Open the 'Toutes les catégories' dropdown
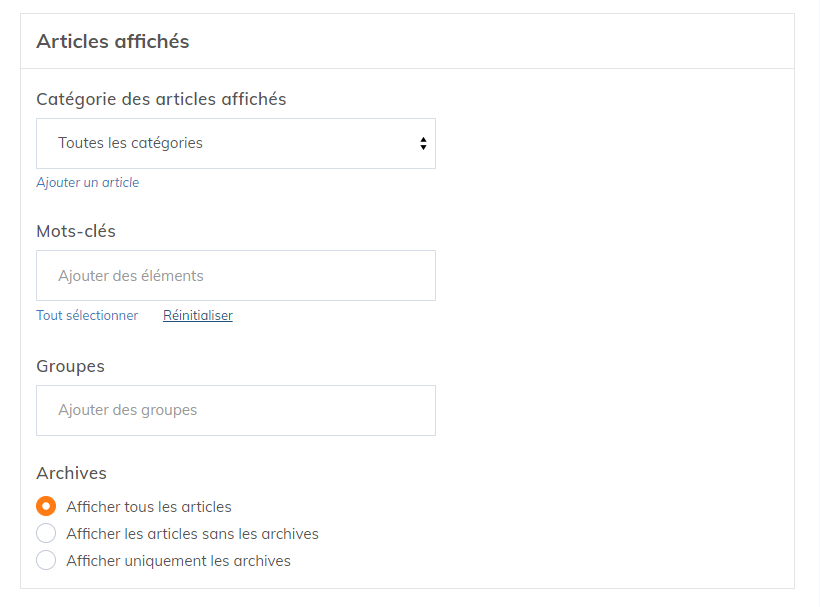The width and height of the screenshot is (820, 607). tap(235, 143)
